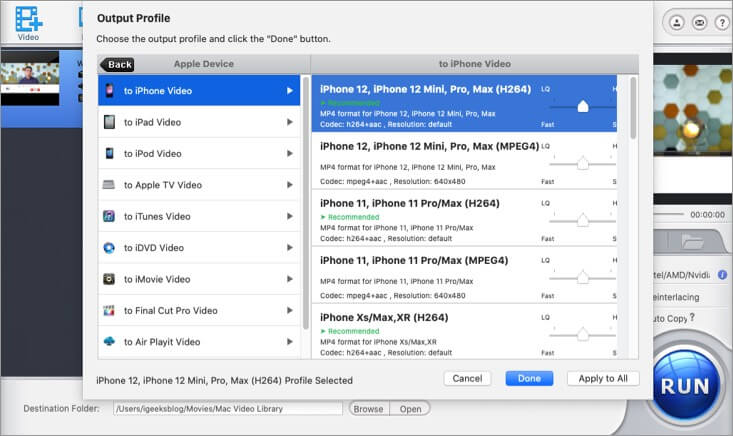Choose iPhone 11, iPhone 11 Pro/Max (MPEG4) profile

(x=464, y=275)
